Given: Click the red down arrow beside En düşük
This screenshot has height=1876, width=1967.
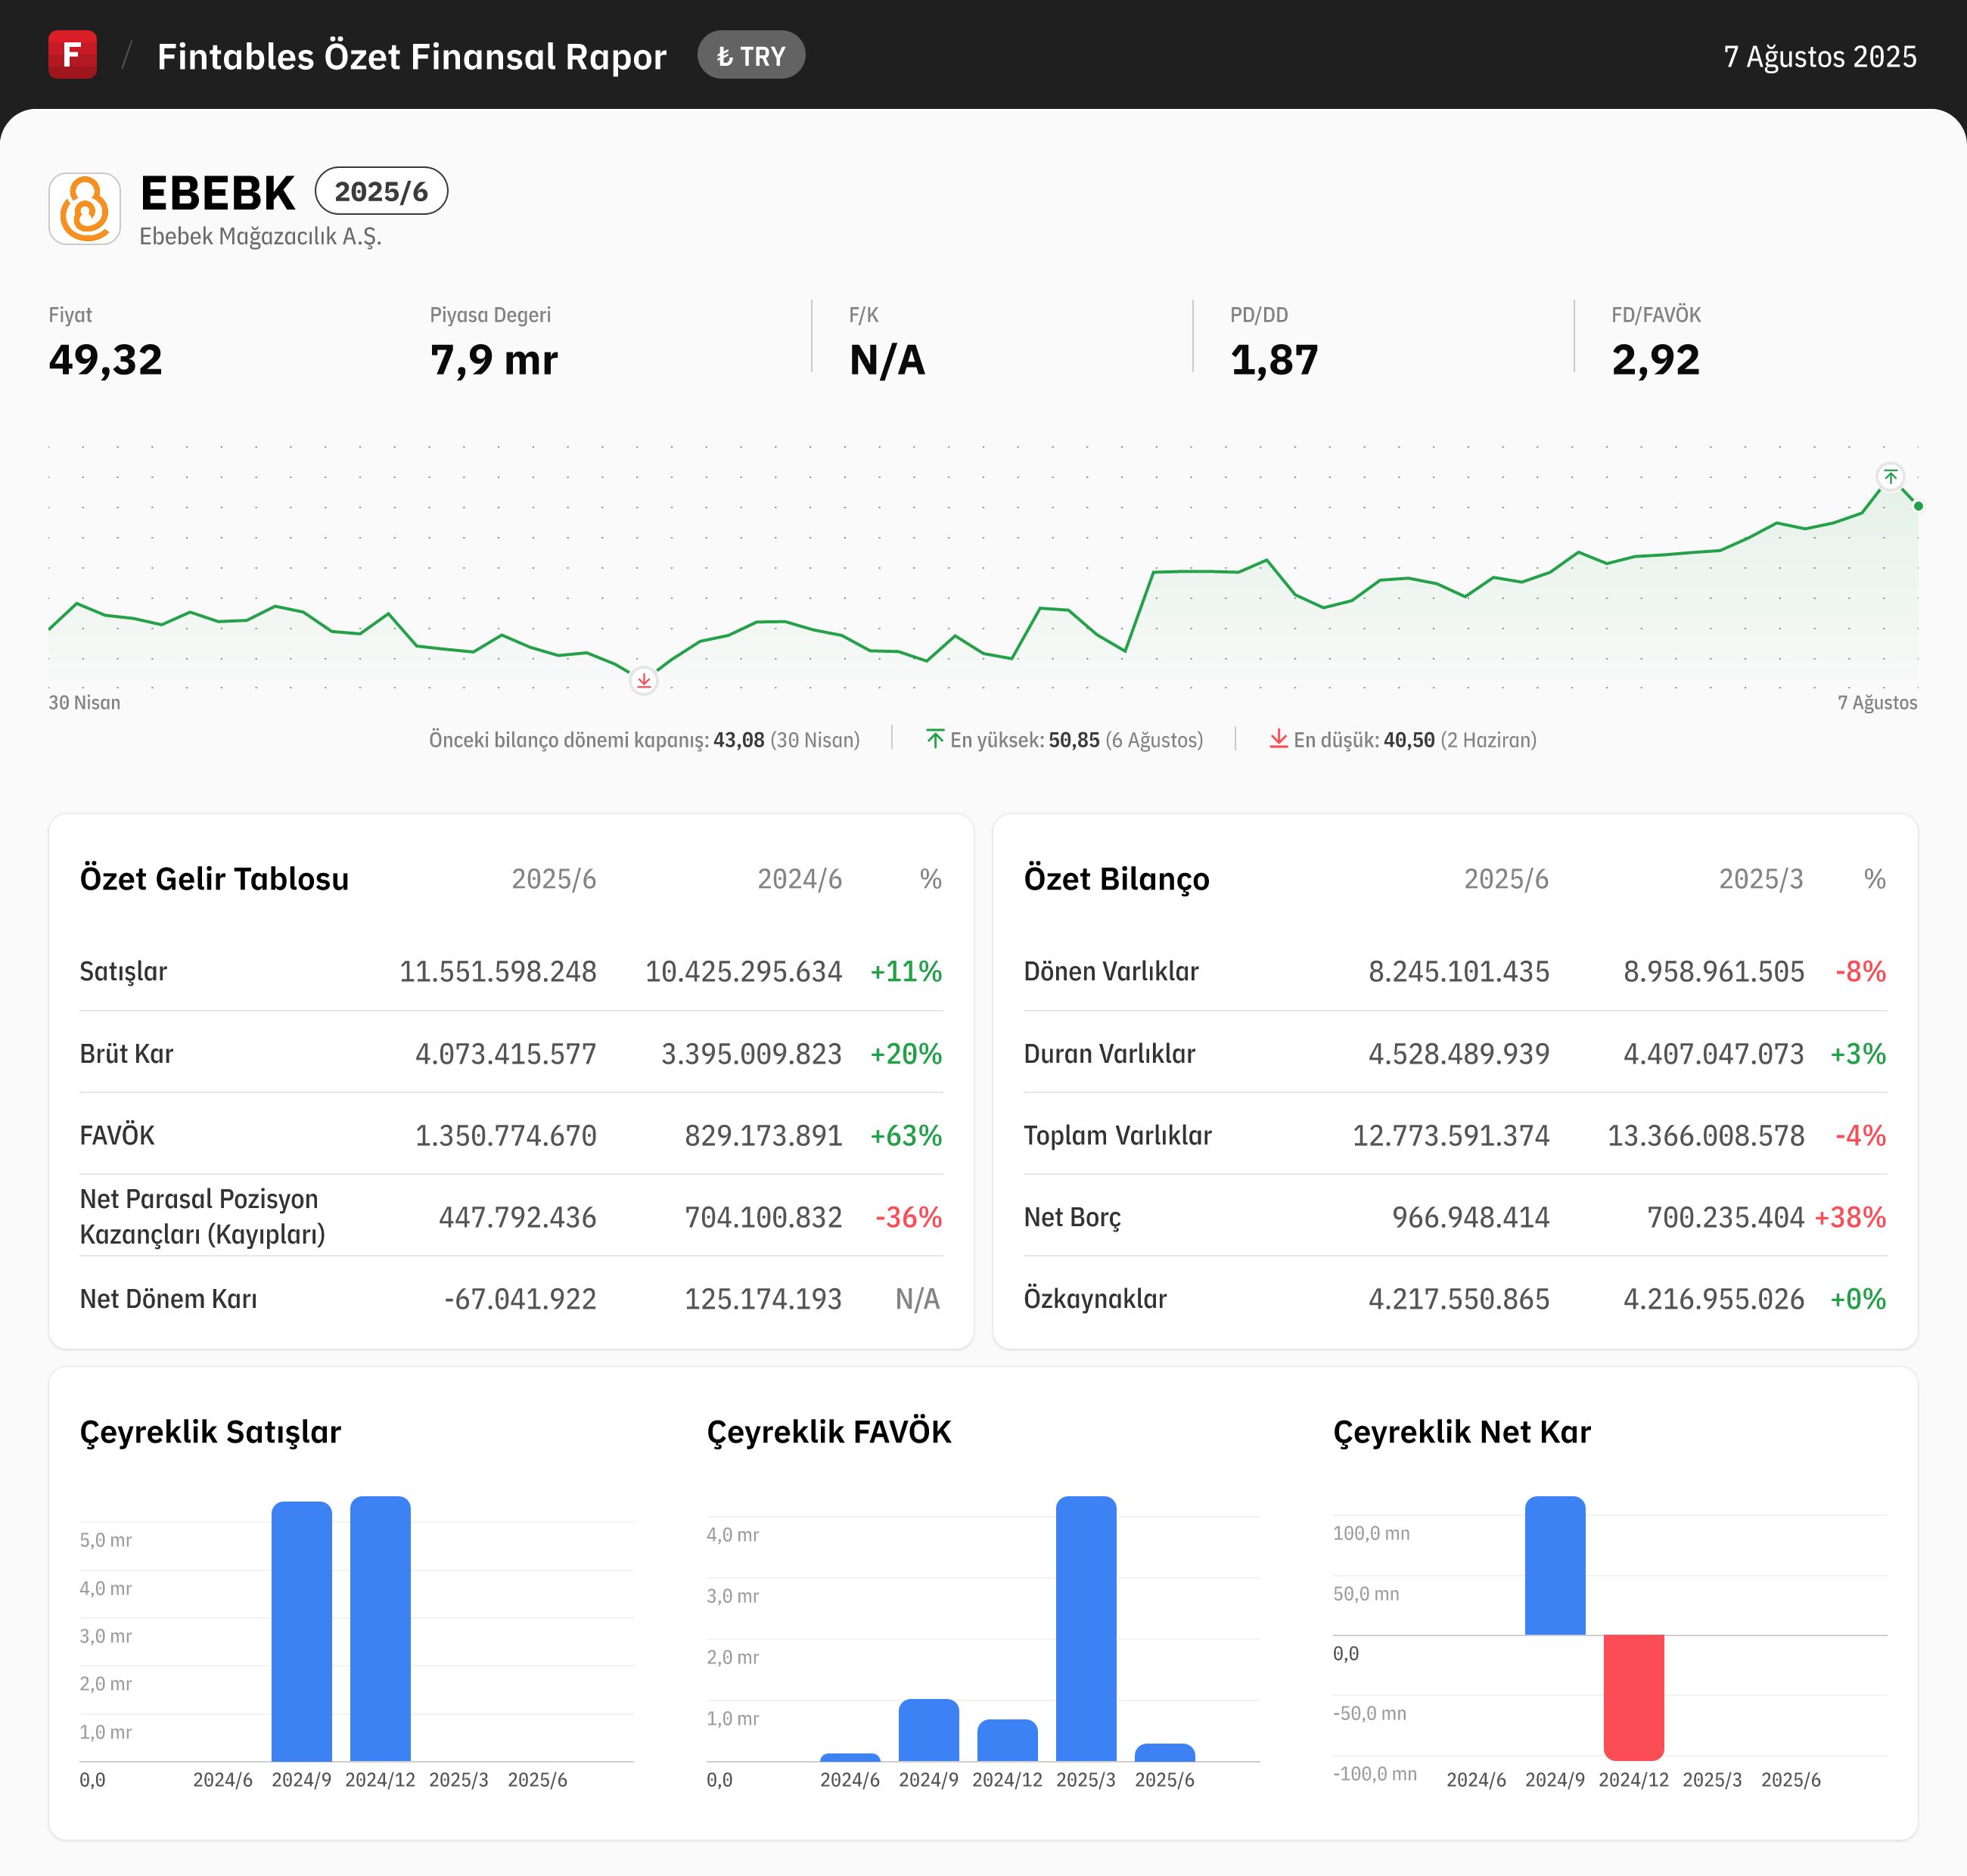Looking at the screenshot, I should point(1278,739).
